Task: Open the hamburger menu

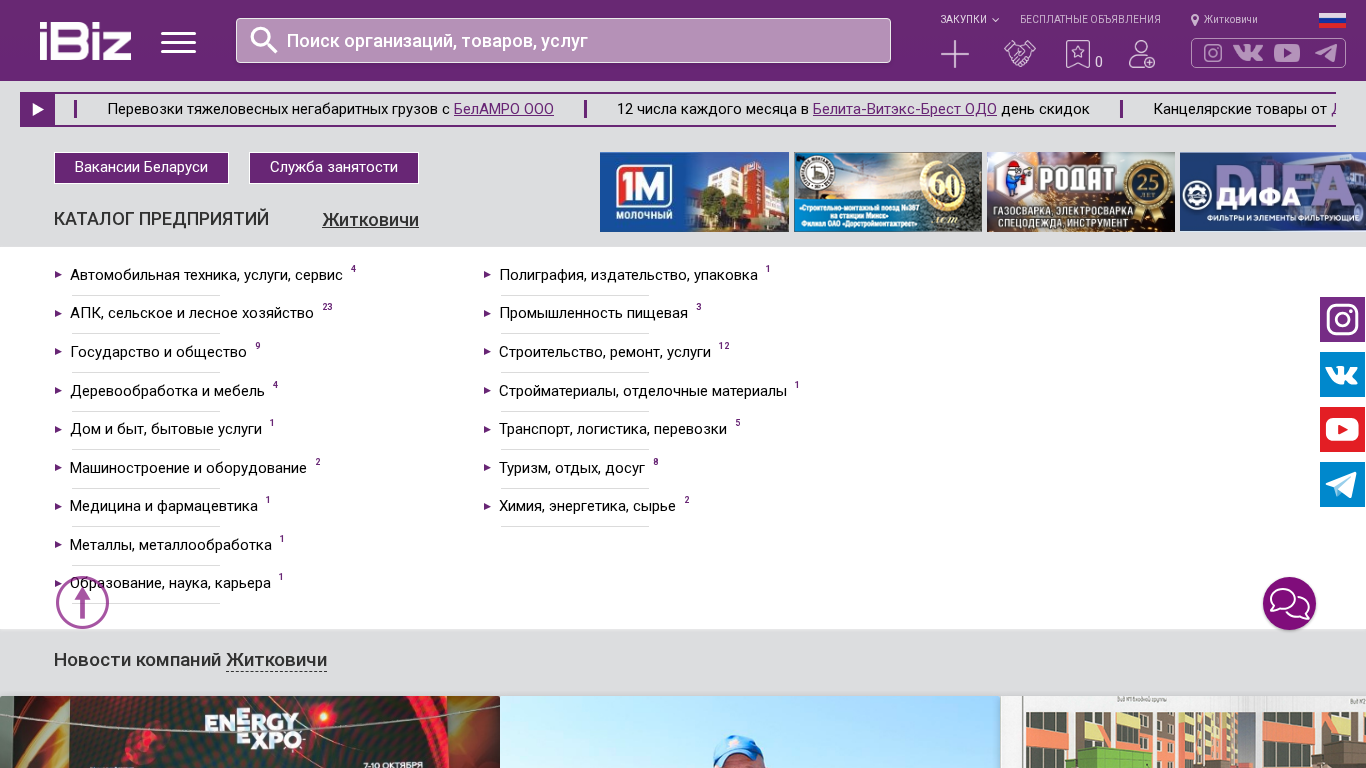Action: point(178,42)
